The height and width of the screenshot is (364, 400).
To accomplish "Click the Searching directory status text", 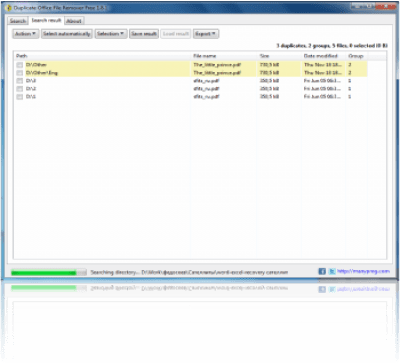I will (x=189, y=273).
